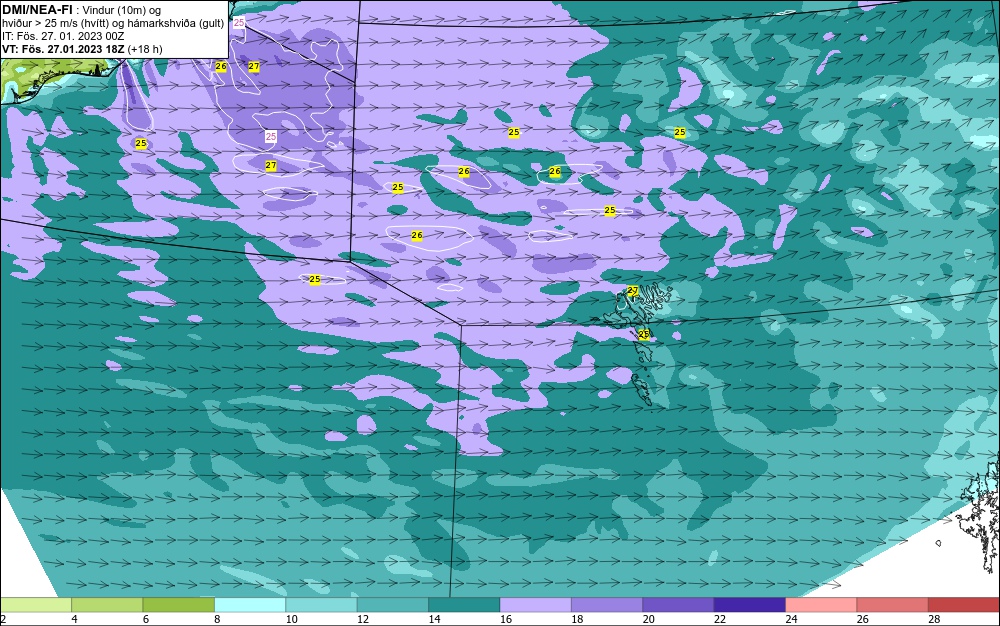Viewport: 1000px width, 626px height.
Task: Choose the 12–14 teal legend swatch
Action: point(393,605)
